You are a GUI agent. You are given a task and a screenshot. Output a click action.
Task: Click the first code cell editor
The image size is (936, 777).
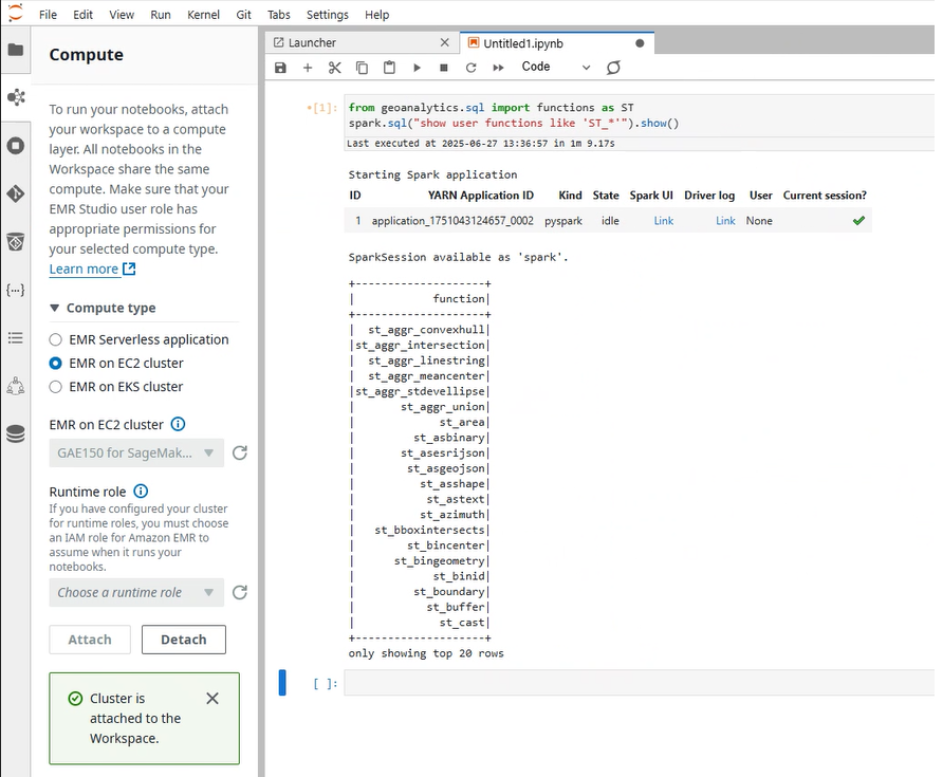point(639,115)
